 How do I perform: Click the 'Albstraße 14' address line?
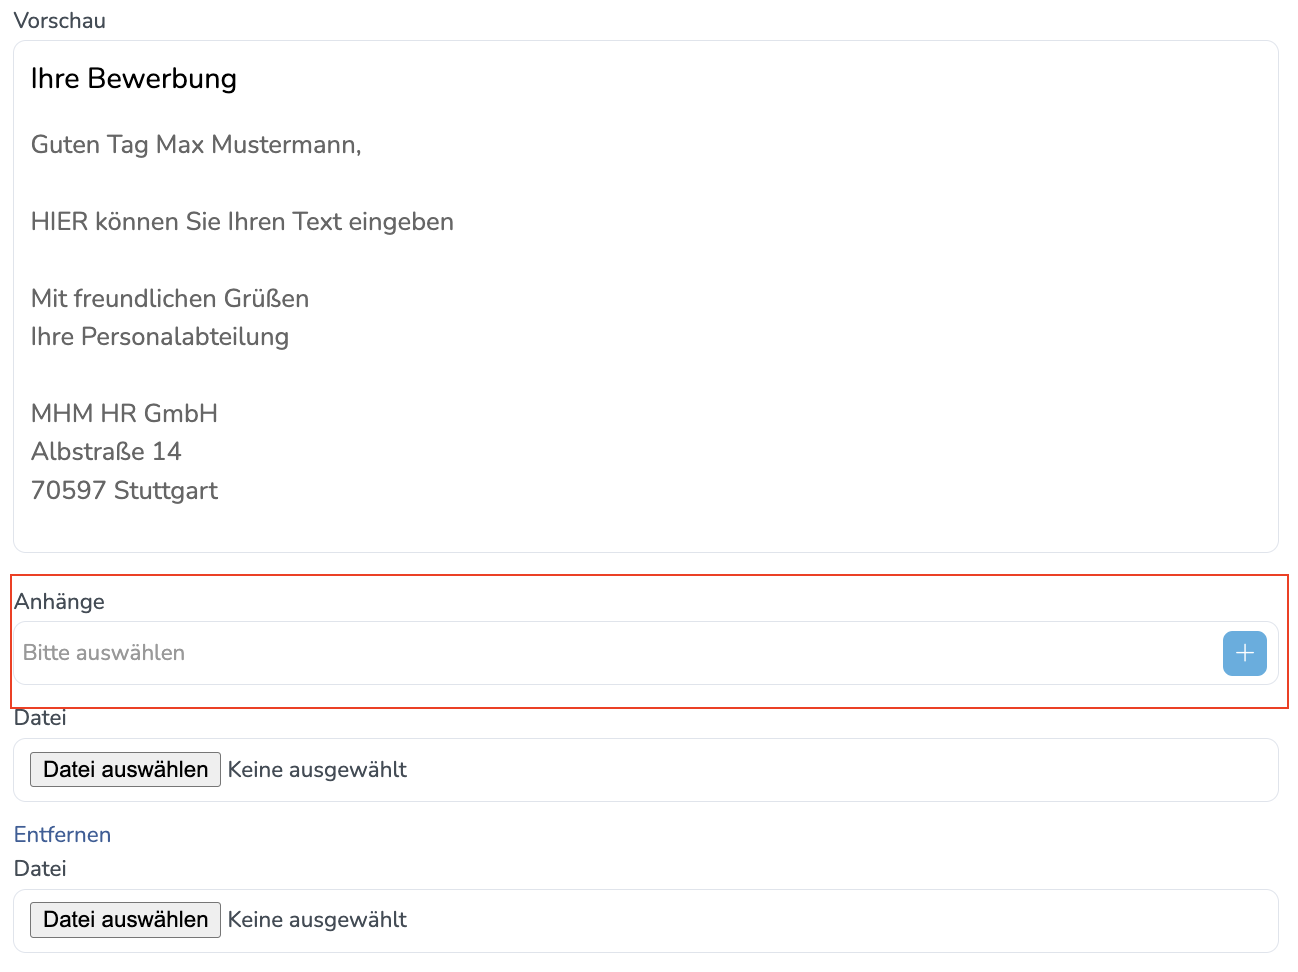coord(106,451)
